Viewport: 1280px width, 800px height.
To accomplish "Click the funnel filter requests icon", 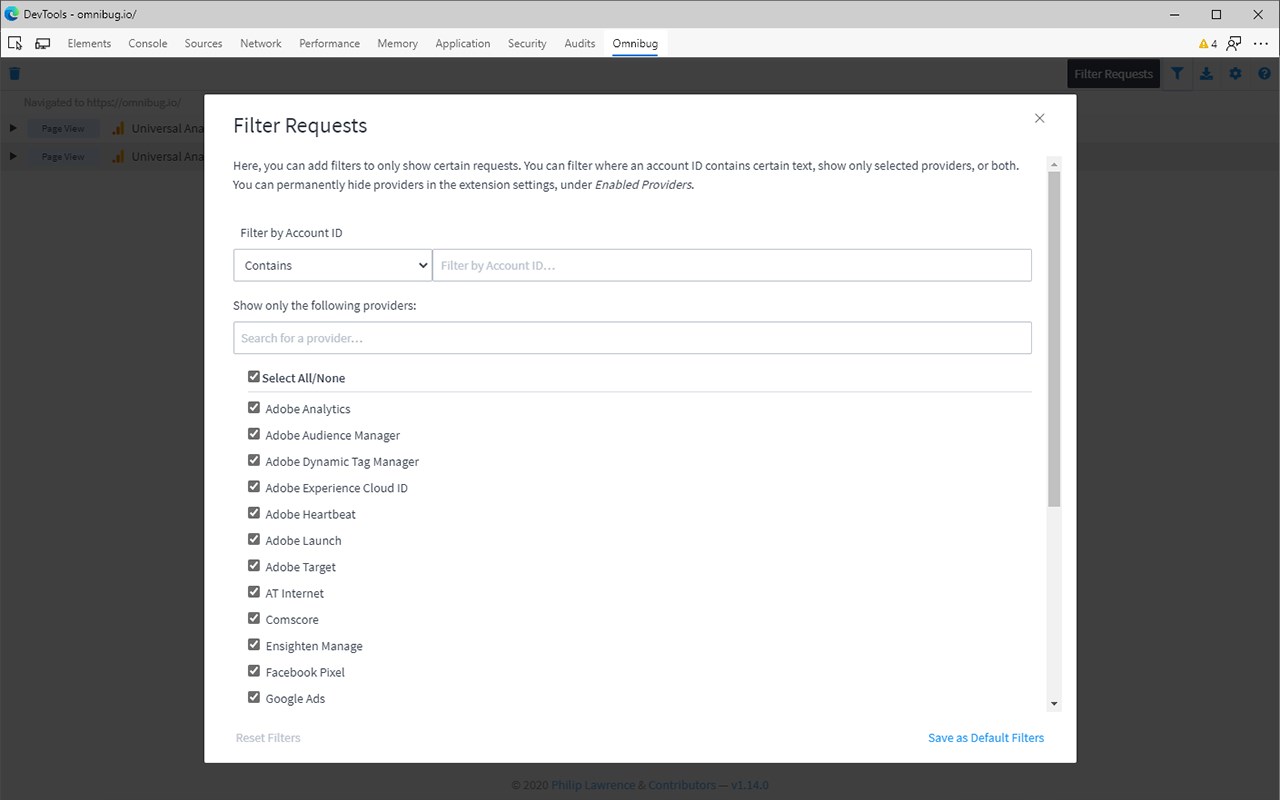I will click(1178, 73).
